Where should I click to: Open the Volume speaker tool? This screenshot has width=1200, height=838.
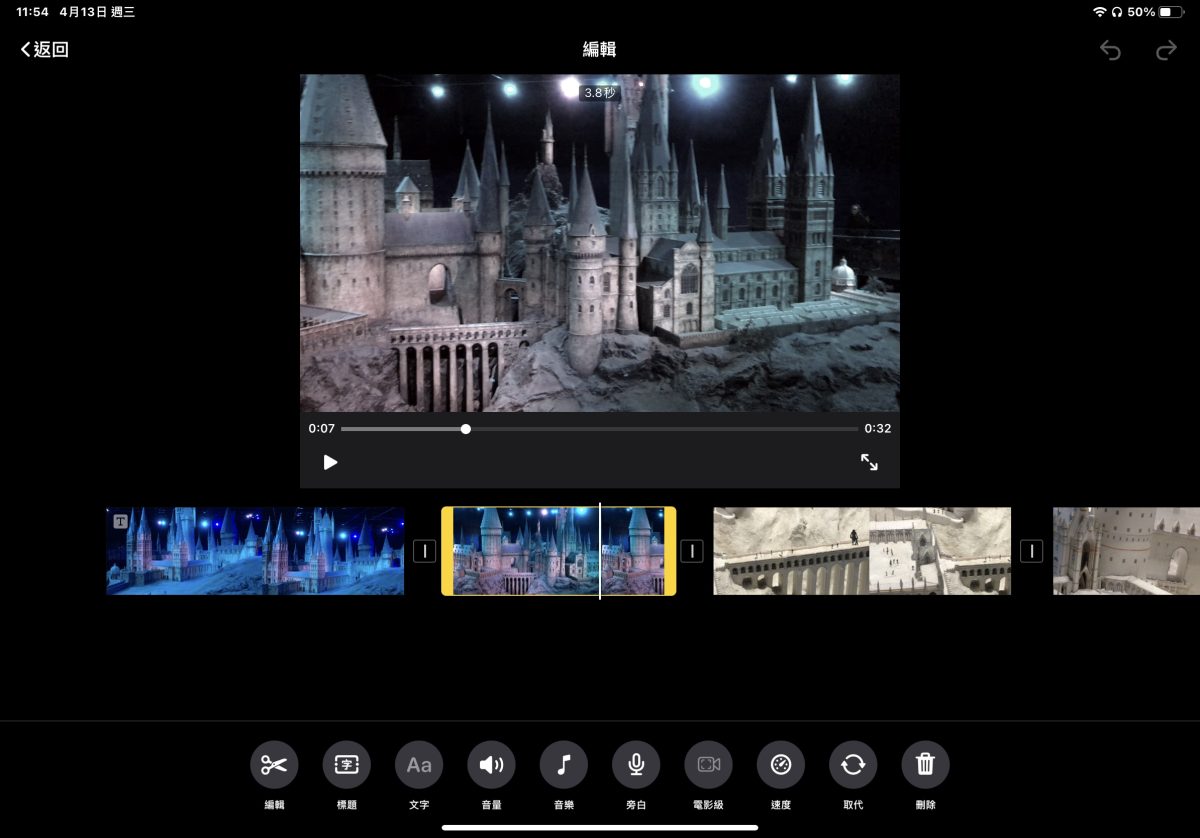[491, 765]
